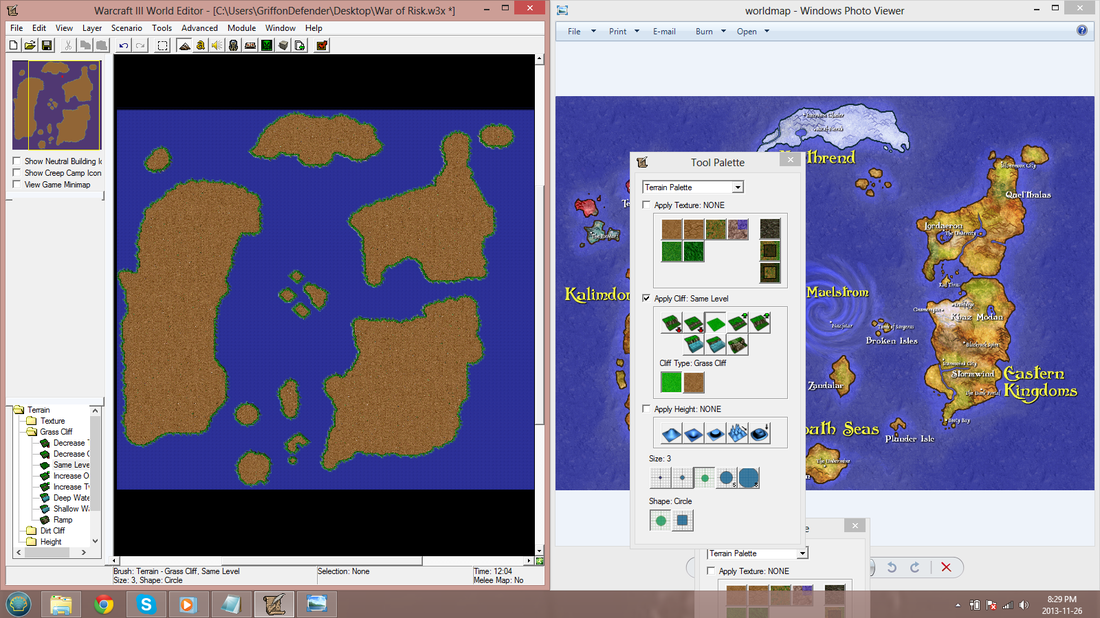Delete the image with red X in Photo Viewer
The width and height of the screenshot is (1100, 618).
pyautogui.click(x=946, y=567)
